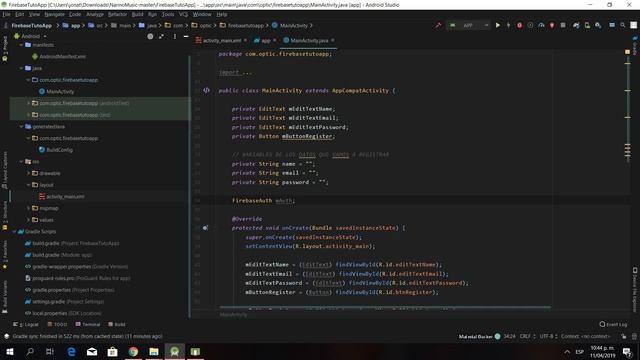Open build.gradle (Module: app) file

(x=62, y=255)
